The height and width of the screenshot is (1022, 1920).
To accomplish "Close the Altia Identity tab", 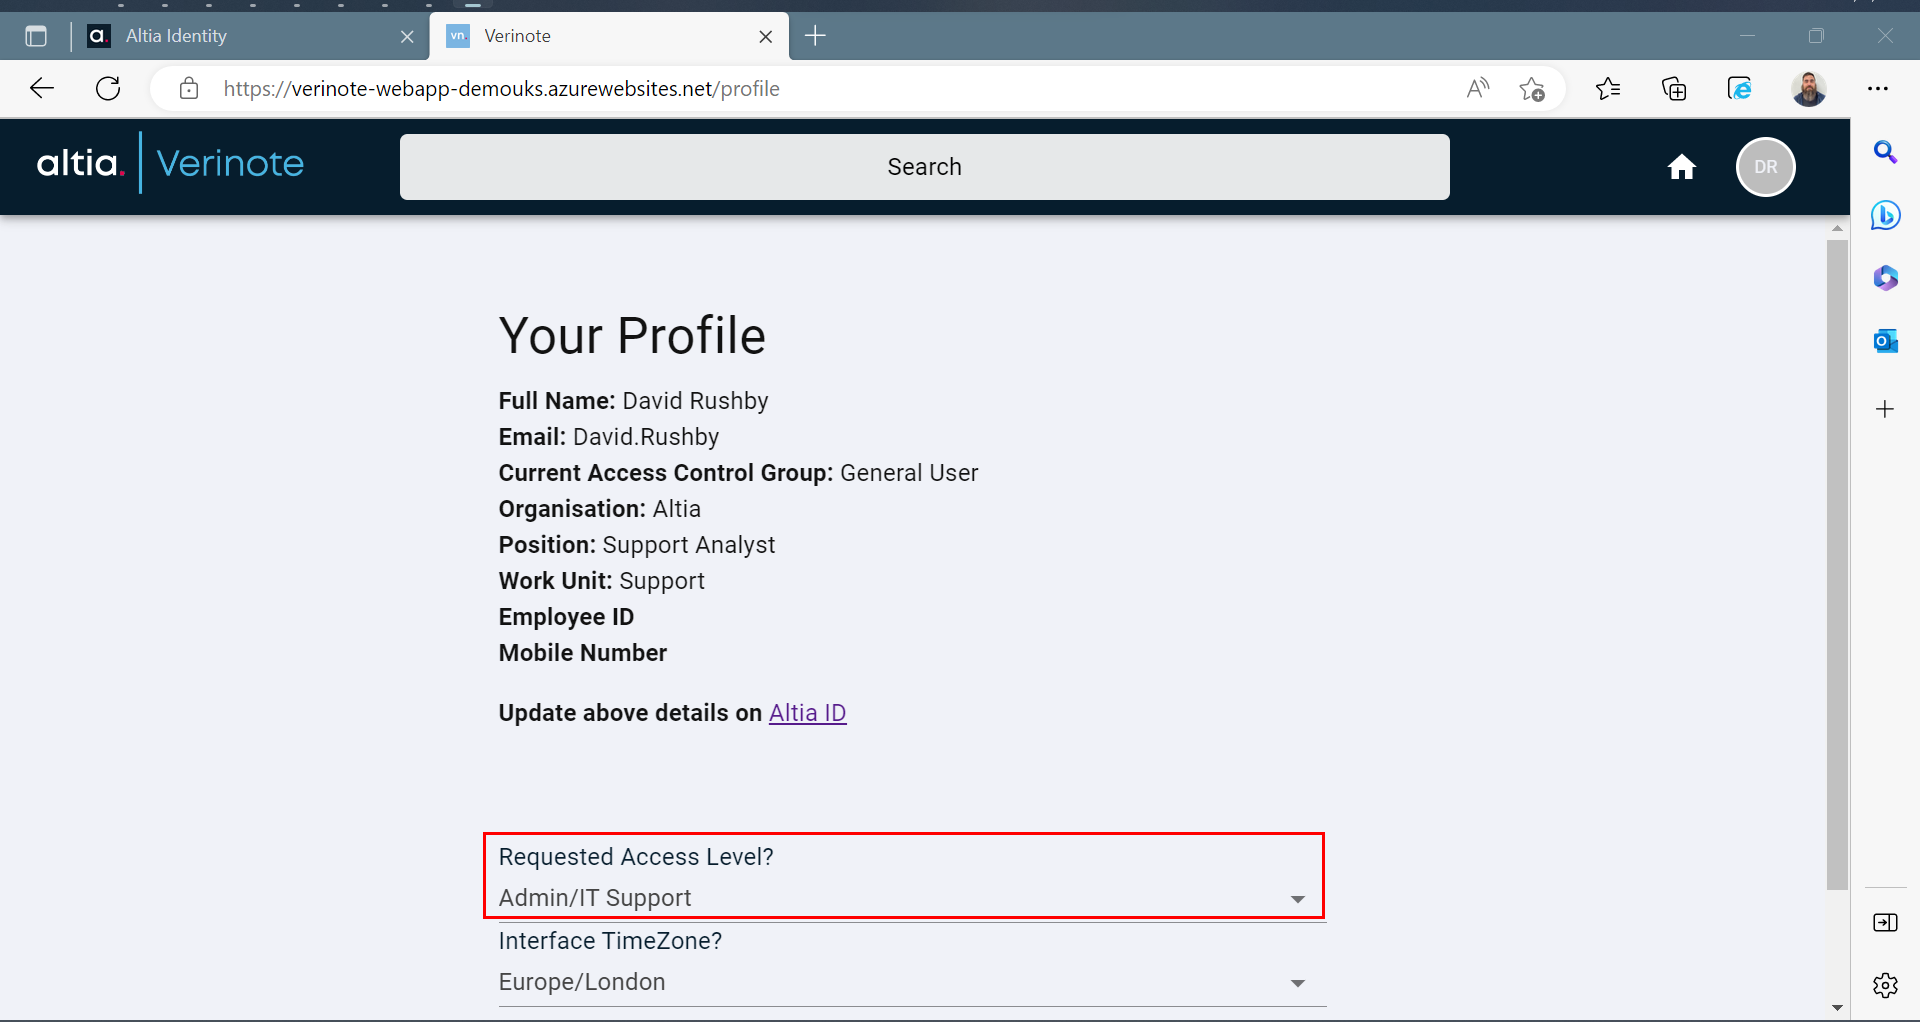I will [x=407, y=36].
